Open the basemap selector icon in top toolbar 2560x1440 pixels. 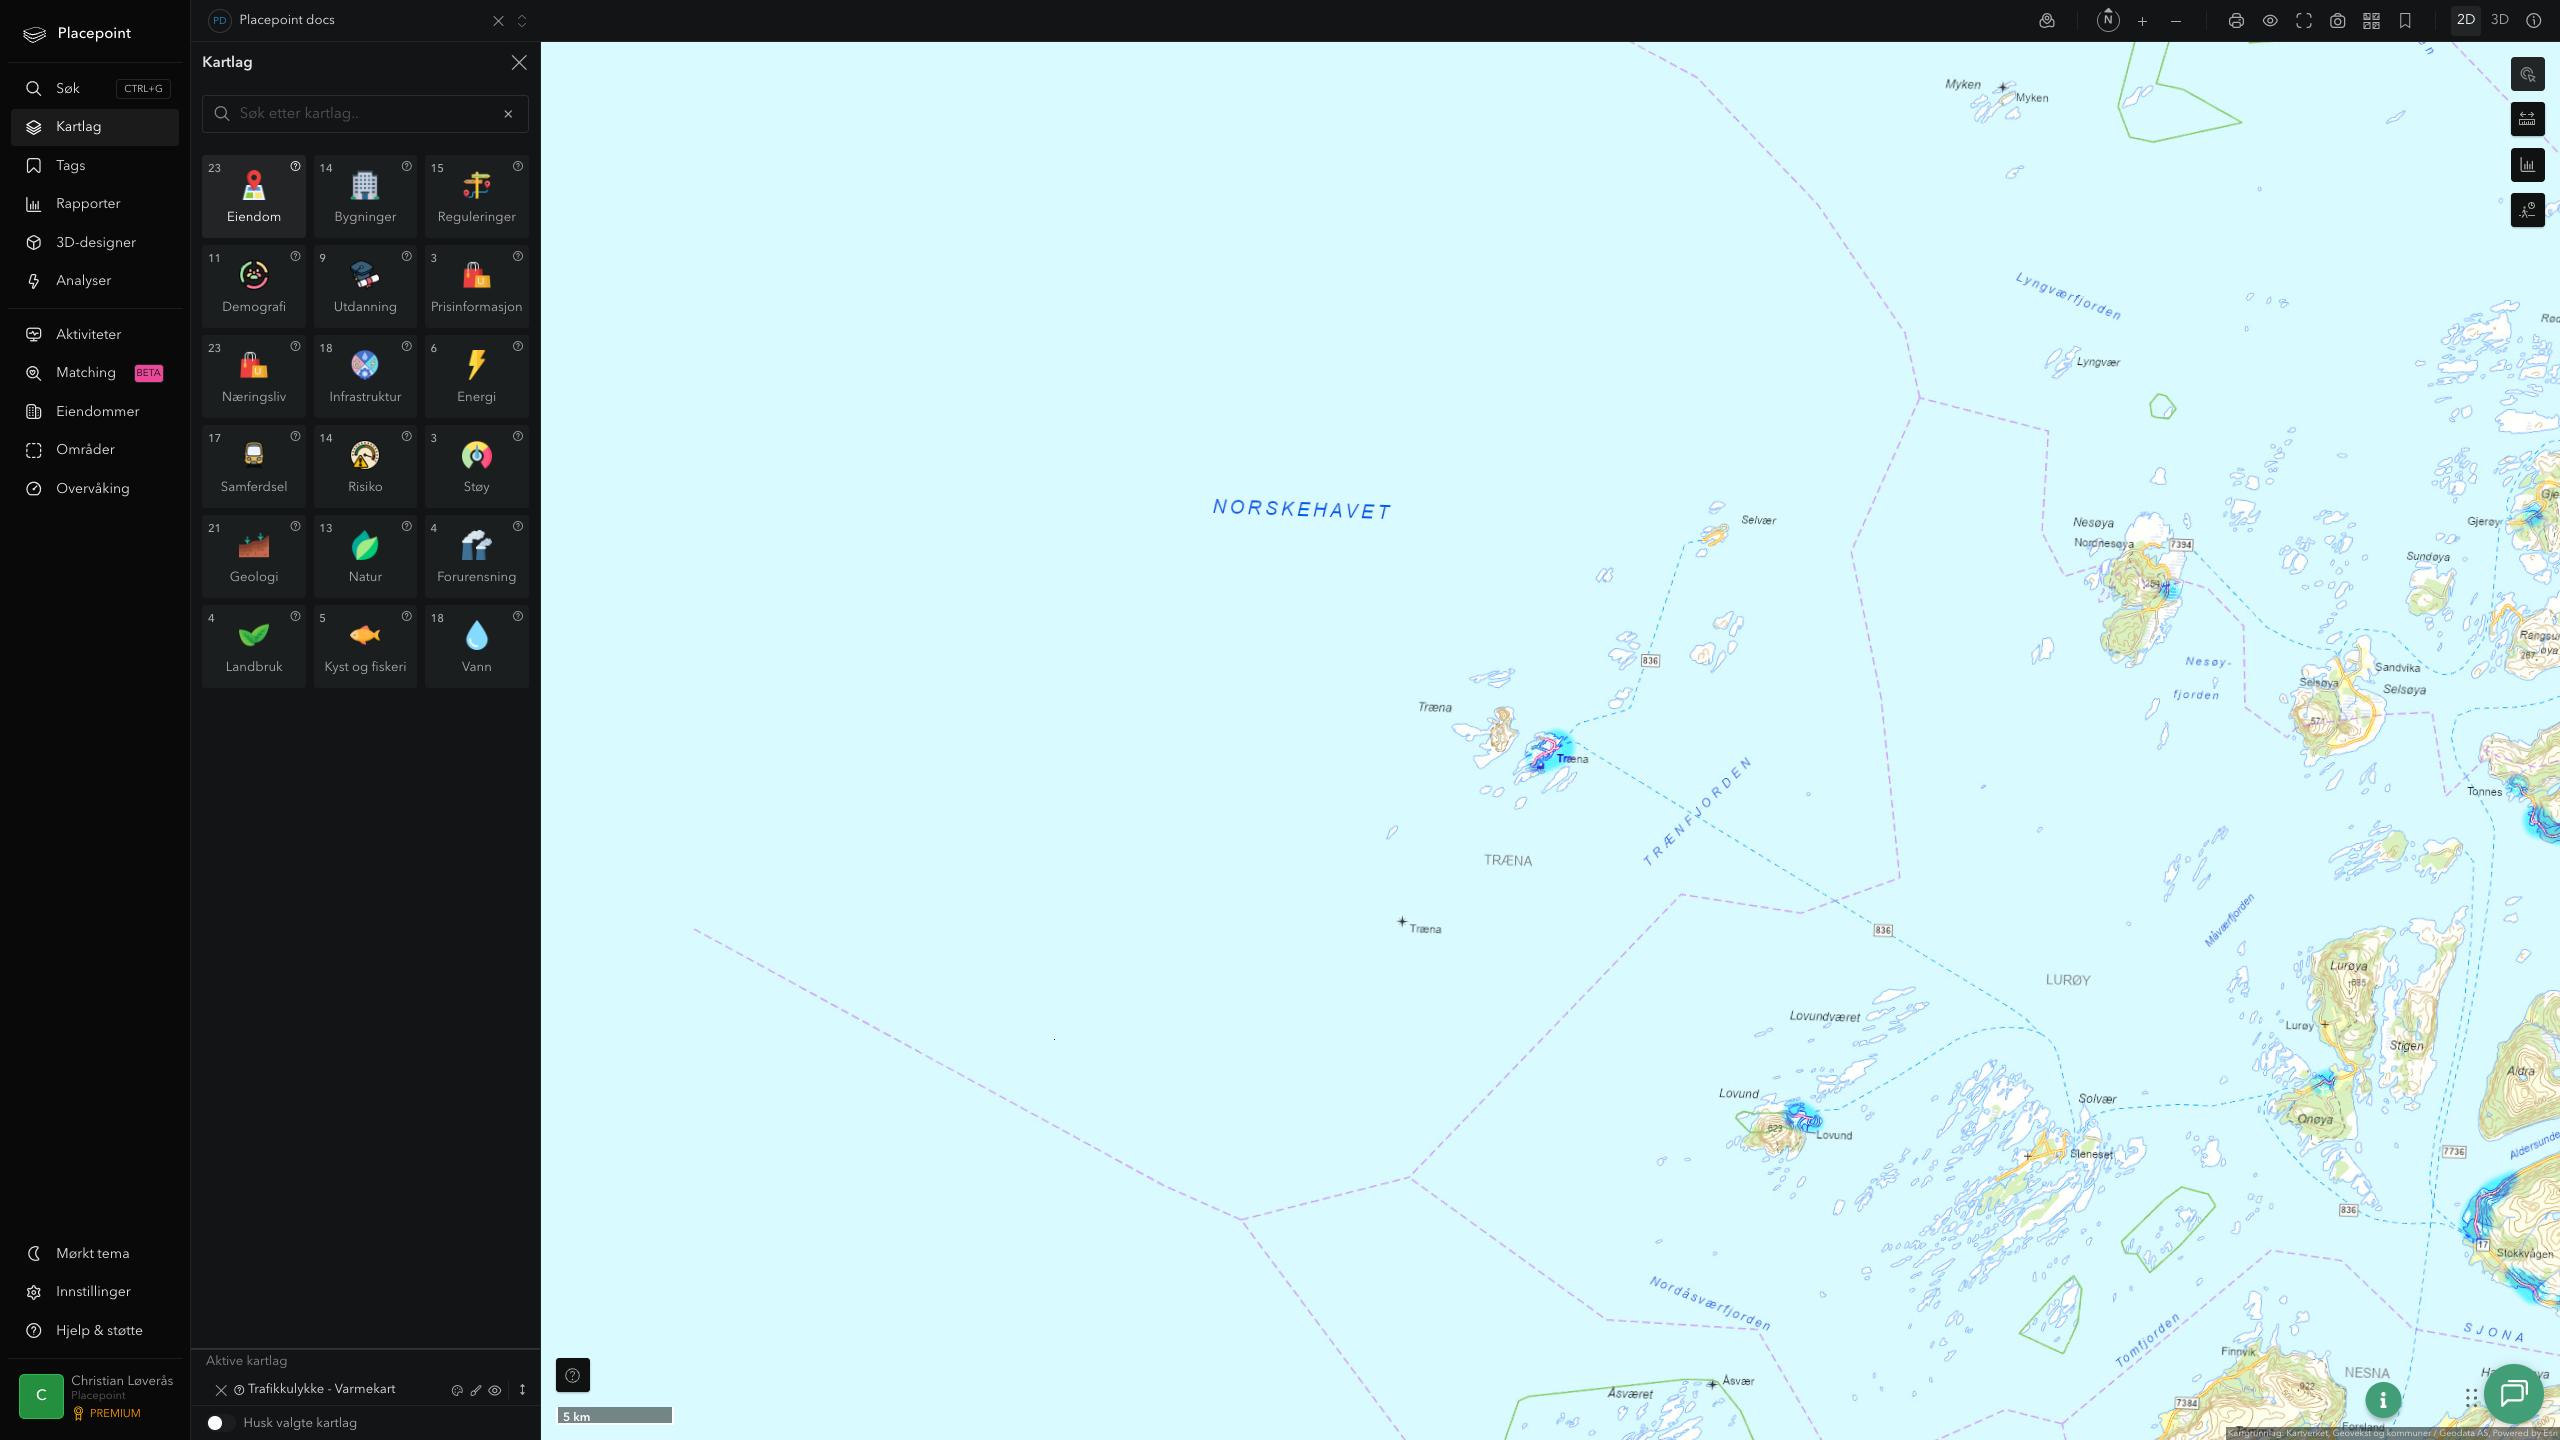tap(2047, 21)
